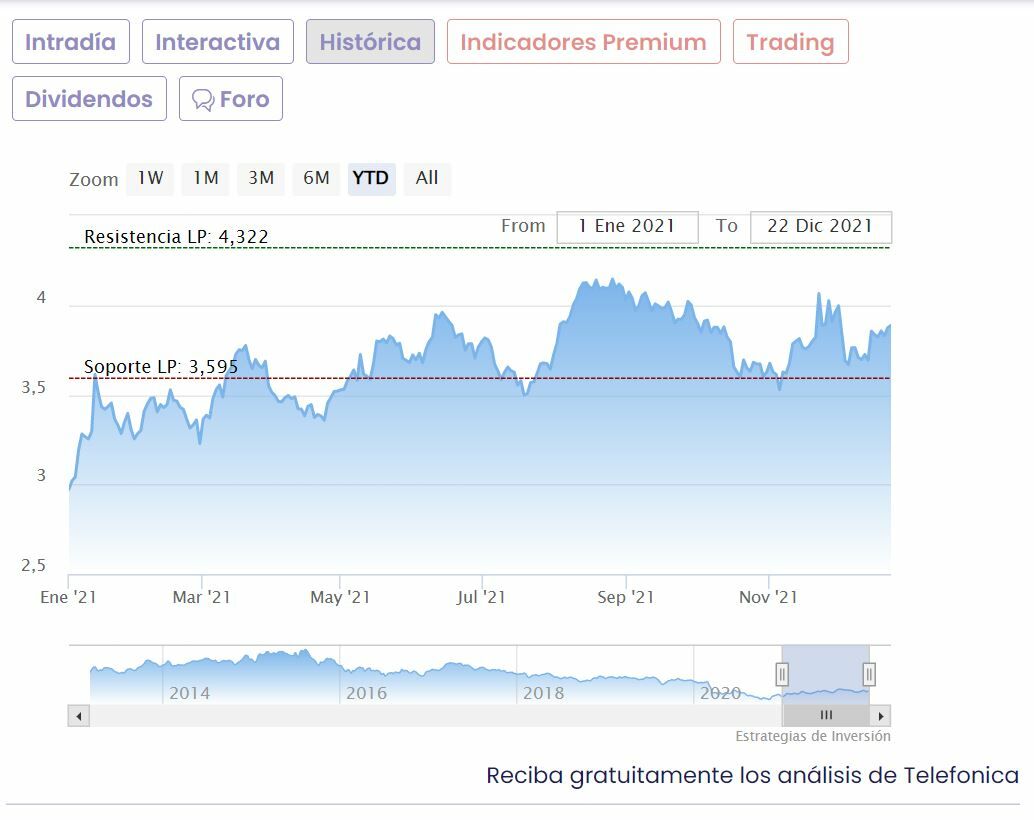Click the navigator scrollbar thumb
This screenshot has height=820, width=1034.
[x=826, y=716]
